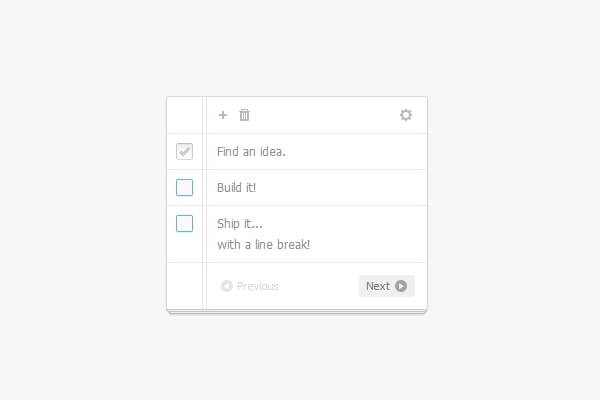Click the empty margin cell below the checkboxes
Screen dimensions: 600x400
pyautogui.click(x=184, y=286)
